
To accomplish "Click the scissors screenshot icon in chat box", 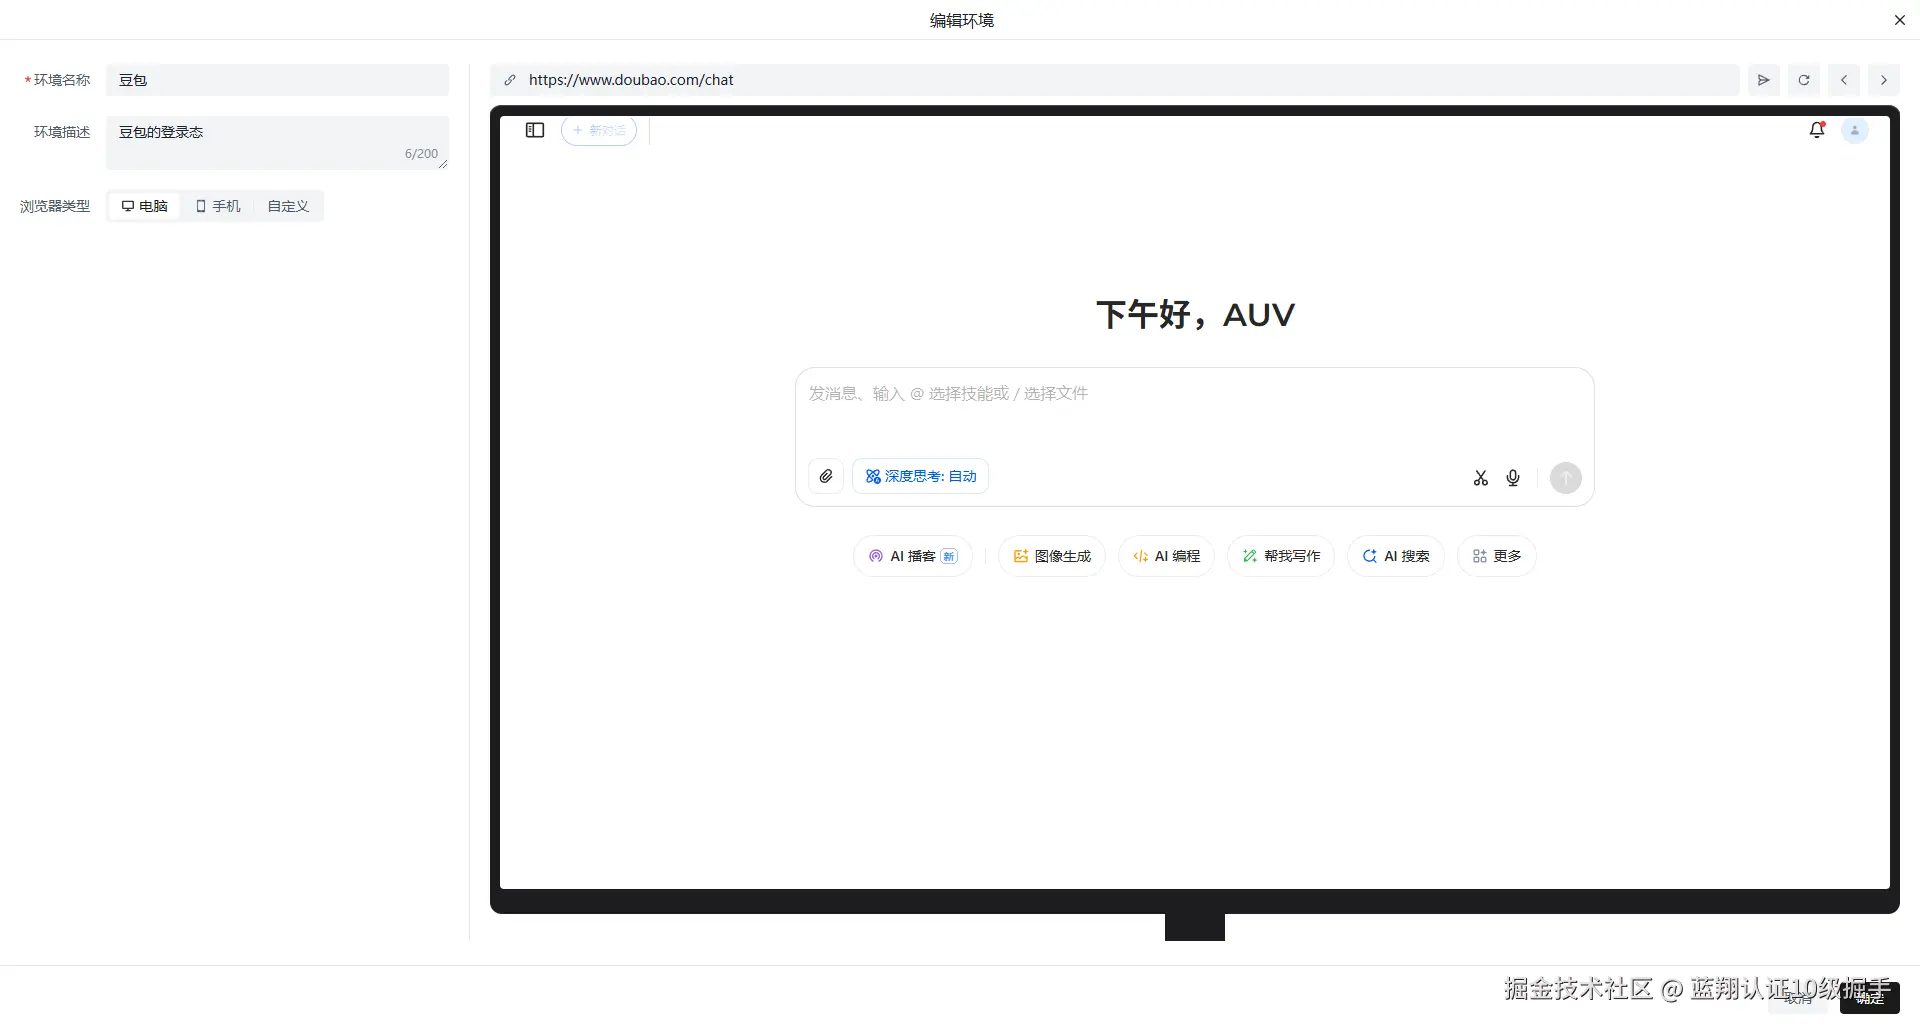I will [x=1481, y=478].
